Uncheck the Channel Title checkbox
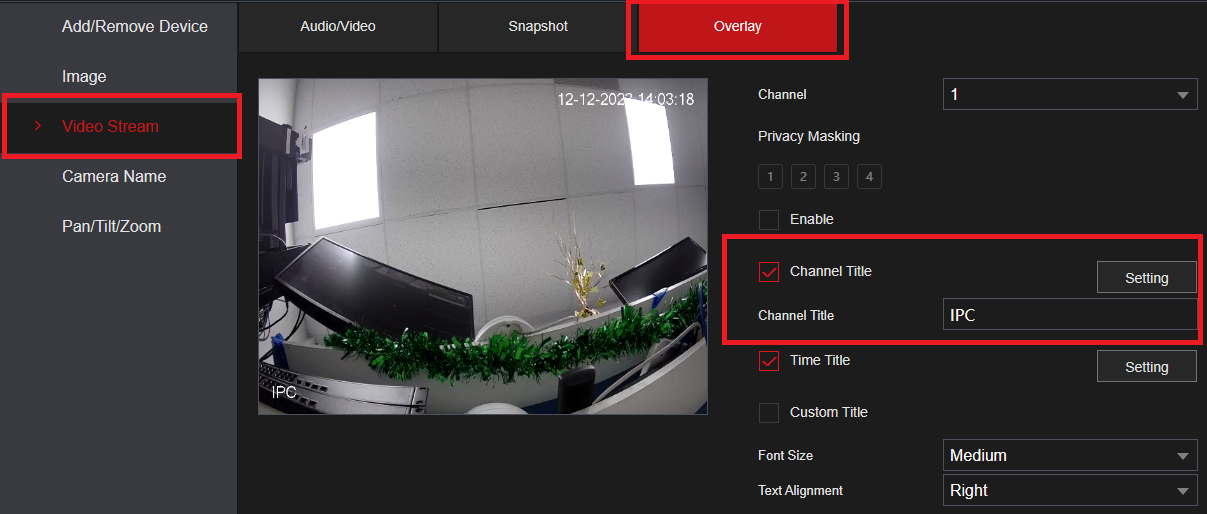Viewport: 1207px width, 514px height. pos(769,271)
